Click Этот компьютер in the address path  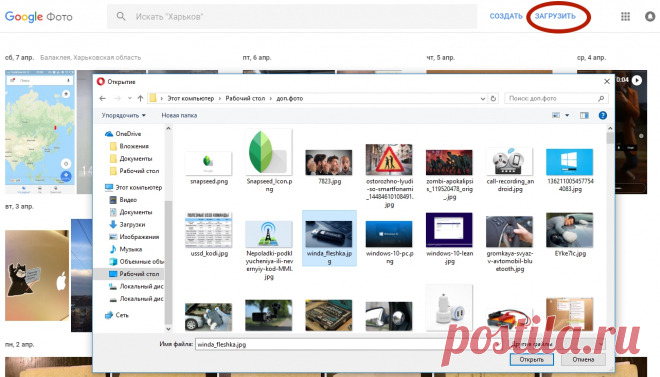[x=191, y=98]
